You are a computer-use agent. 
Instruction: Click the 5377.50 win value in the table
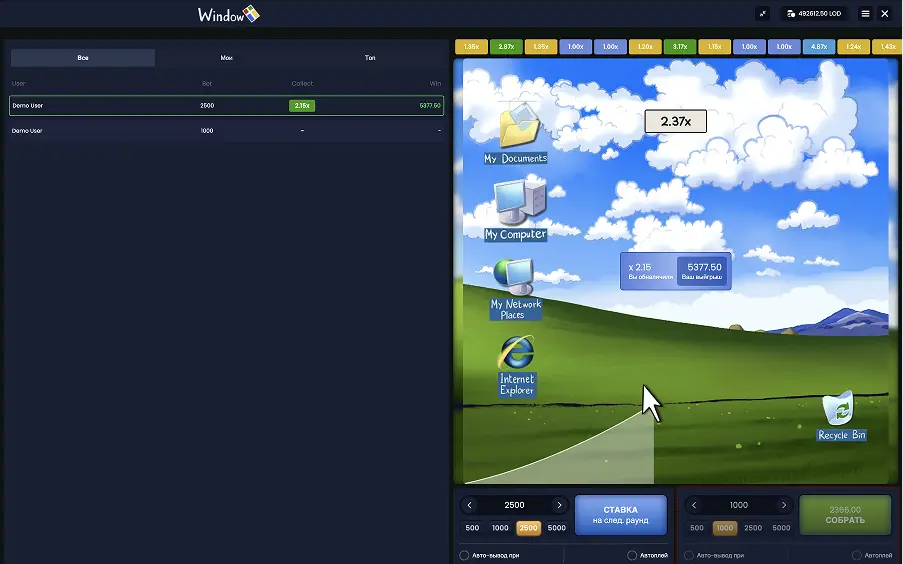[430, 105]
